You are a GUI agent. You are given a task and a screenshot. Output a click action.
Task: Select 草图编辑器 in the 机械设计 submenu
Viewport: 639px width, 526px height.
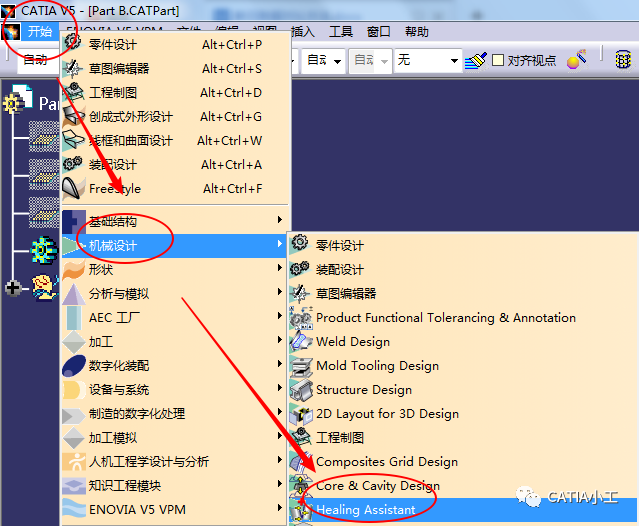(x=463, y=293)
